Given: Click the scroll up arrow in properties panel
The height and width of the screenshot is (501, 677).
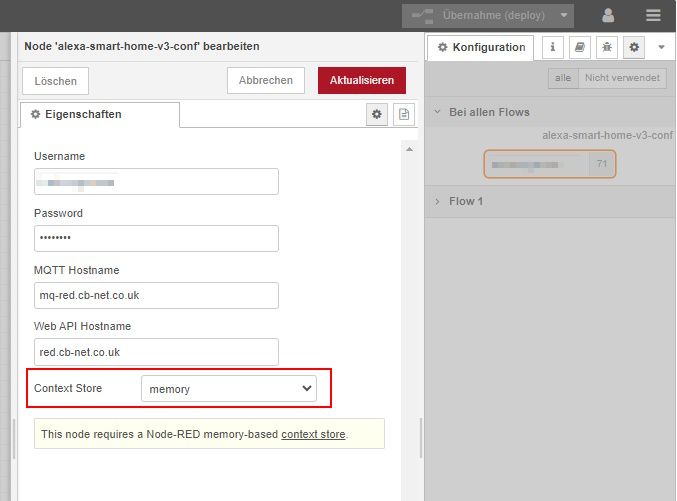Looking at the screenshot, I should tap(409, 149).
